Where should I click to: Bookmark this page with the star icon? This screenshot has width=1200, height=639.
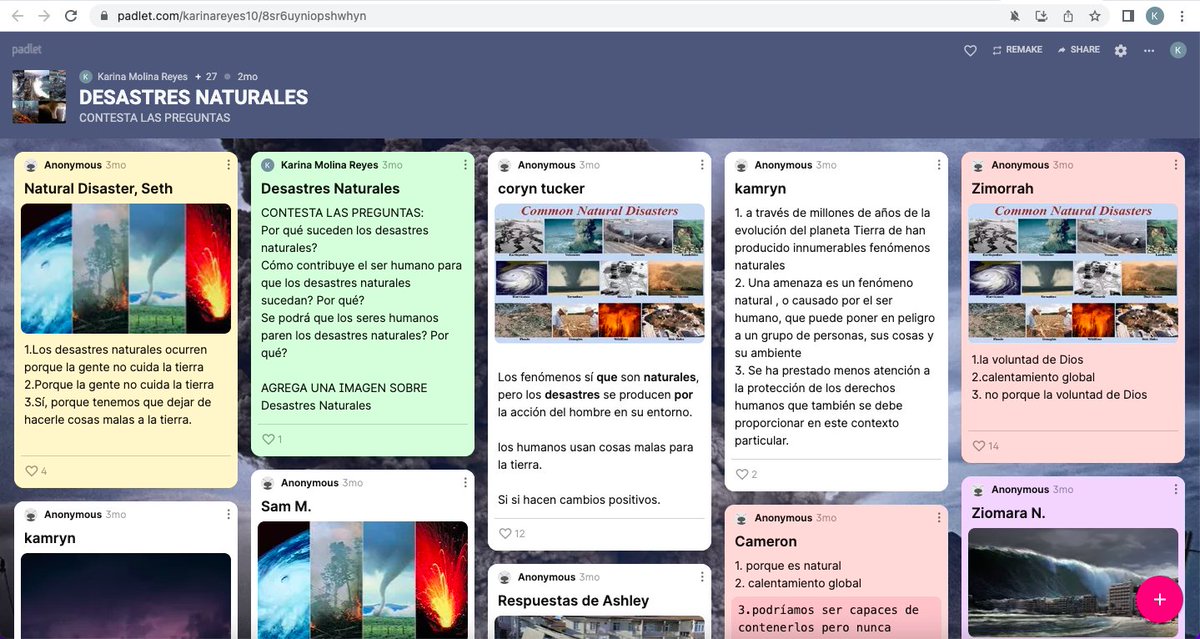click(x=1095, y=16)
